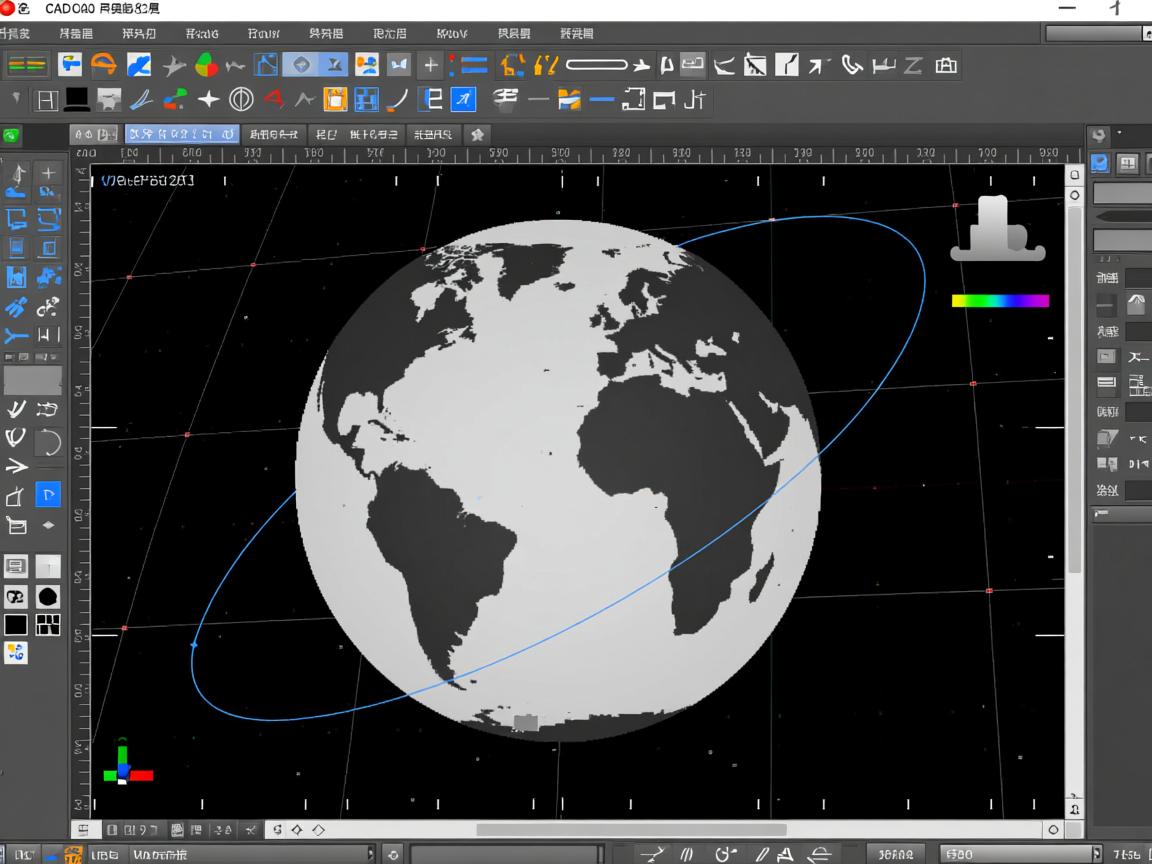This screenshot has width=1152, height=864.
Task: Toggle the green indicator button below the toolbars
Action: (x=11, y=135)
